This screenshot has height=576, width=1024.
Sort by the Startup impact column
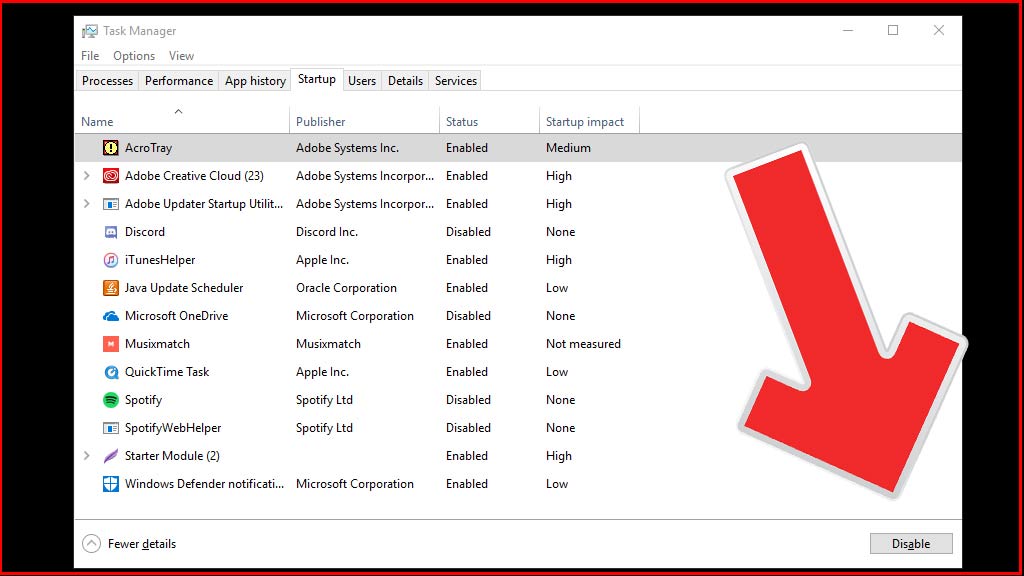(x=585, y=120)
